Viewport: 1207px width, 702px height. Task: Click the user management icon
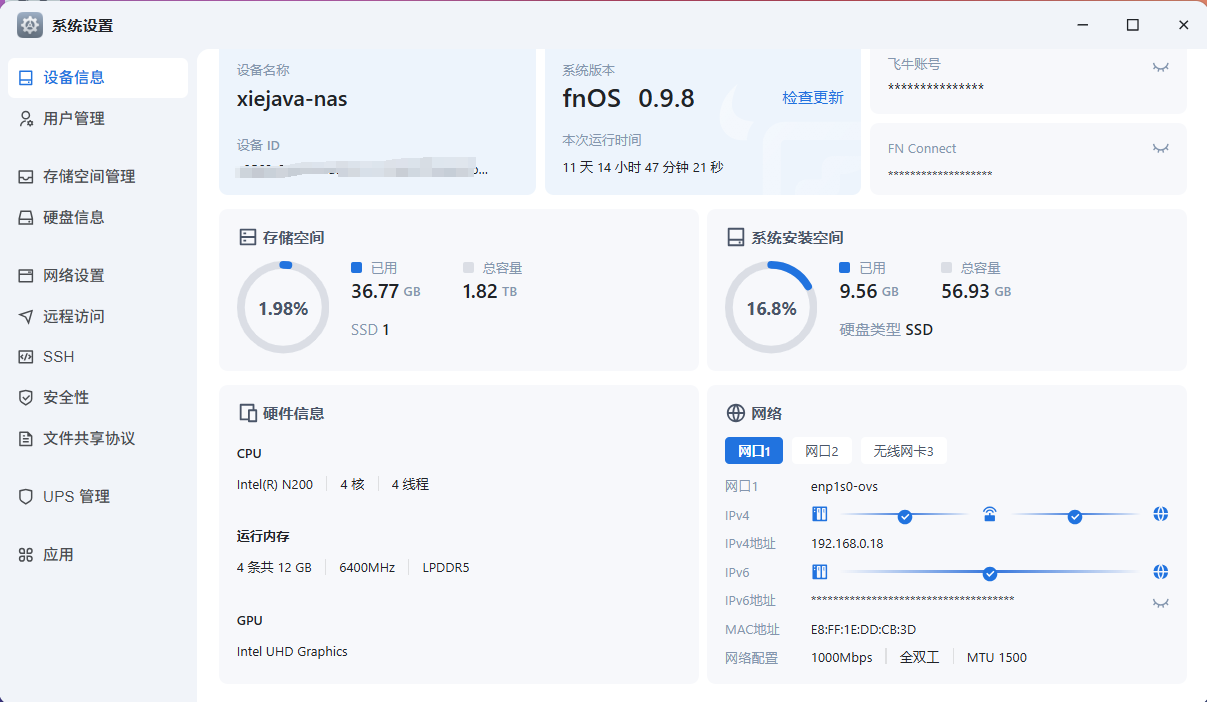pos(26,119)
